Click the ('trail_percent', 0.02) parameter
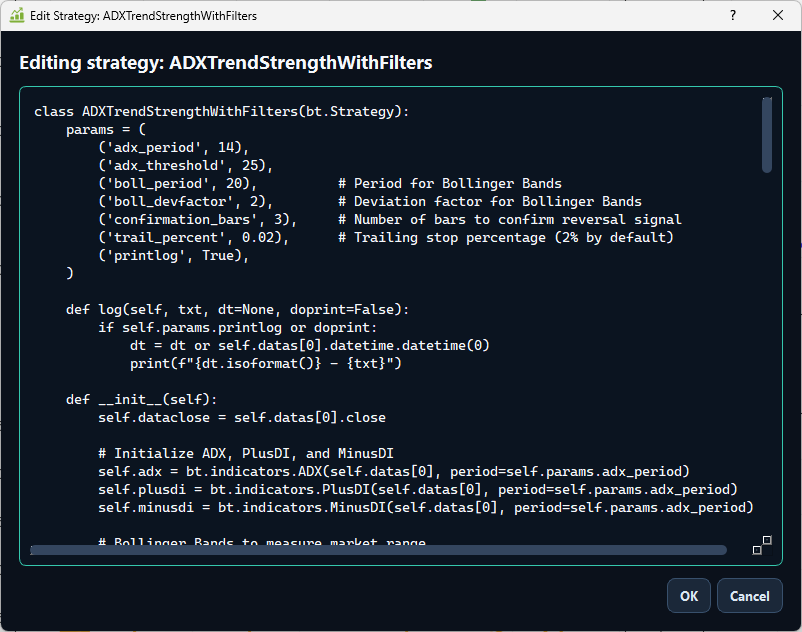 (193, 238)
